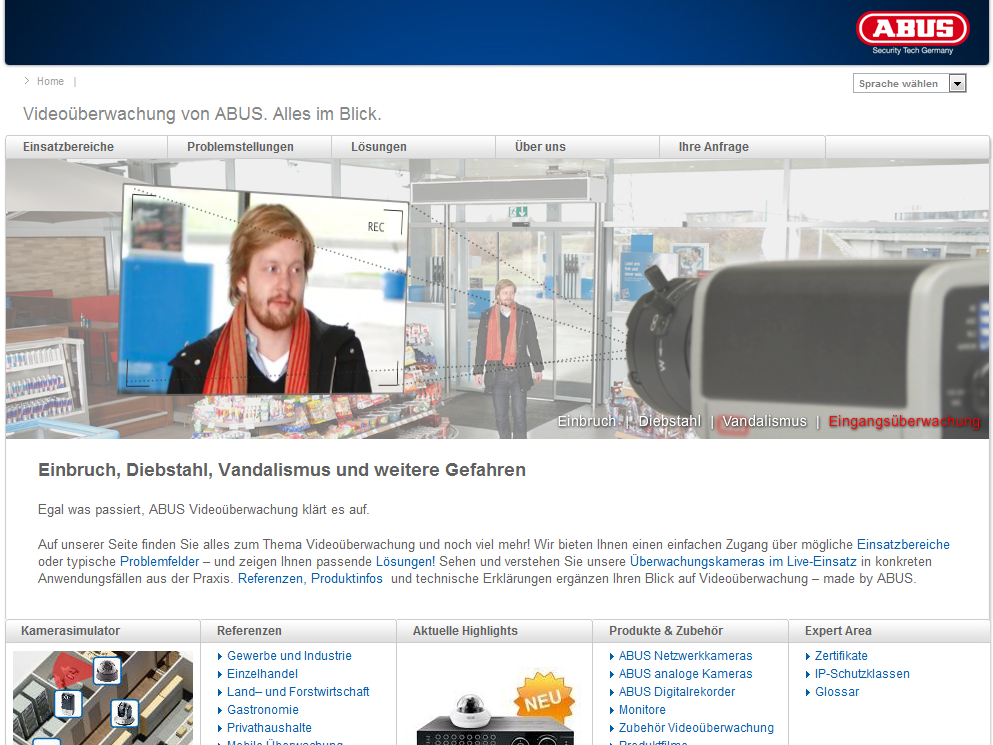Click the Produkte & Zubehör panel heading
993x745 pixels.
pyautogui.click(x=666, y=631)
